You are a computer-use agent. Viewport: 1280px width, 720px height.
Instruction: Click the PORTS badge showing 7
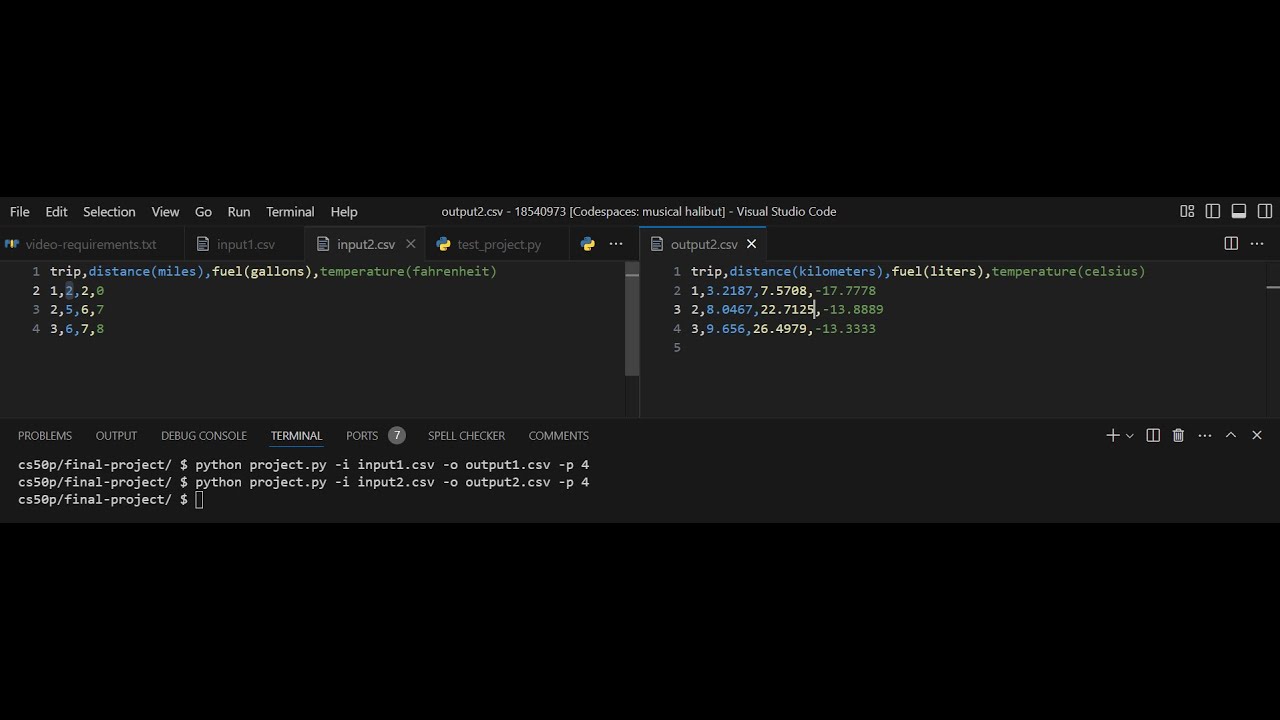pos(397,435)
